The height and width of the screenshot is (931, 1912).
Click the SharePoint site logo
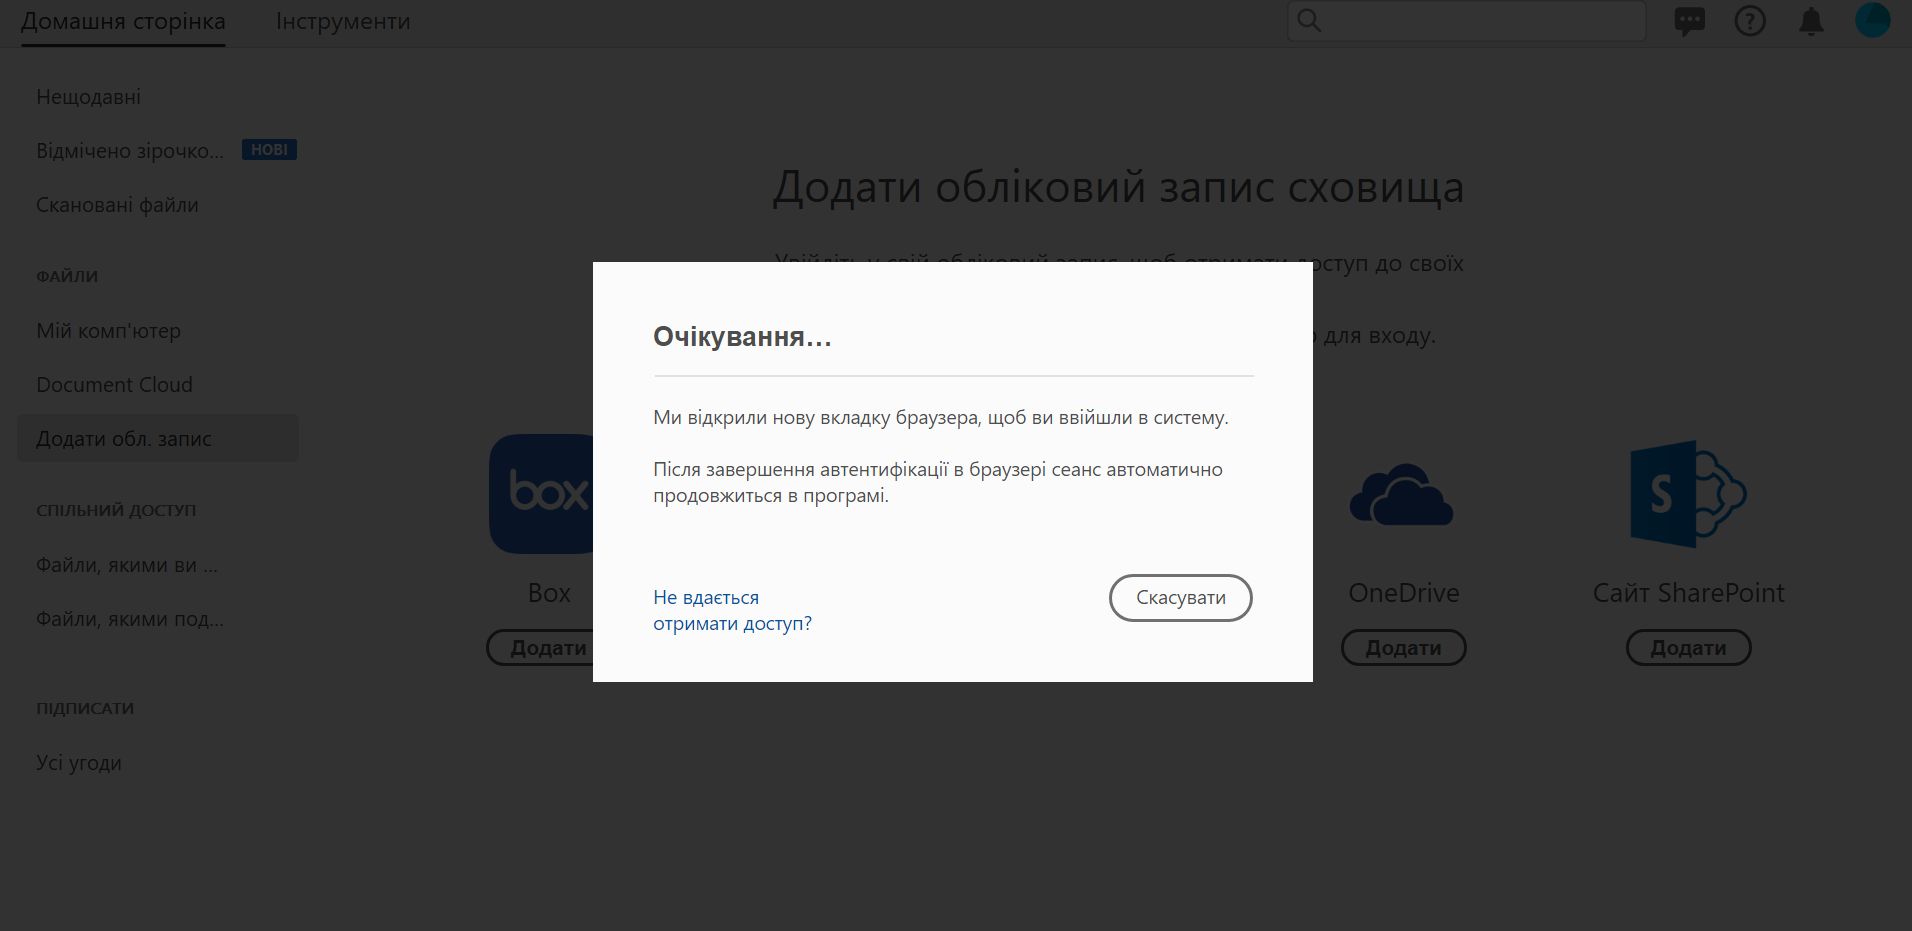pyautogui.click(x=1688, y=494)
